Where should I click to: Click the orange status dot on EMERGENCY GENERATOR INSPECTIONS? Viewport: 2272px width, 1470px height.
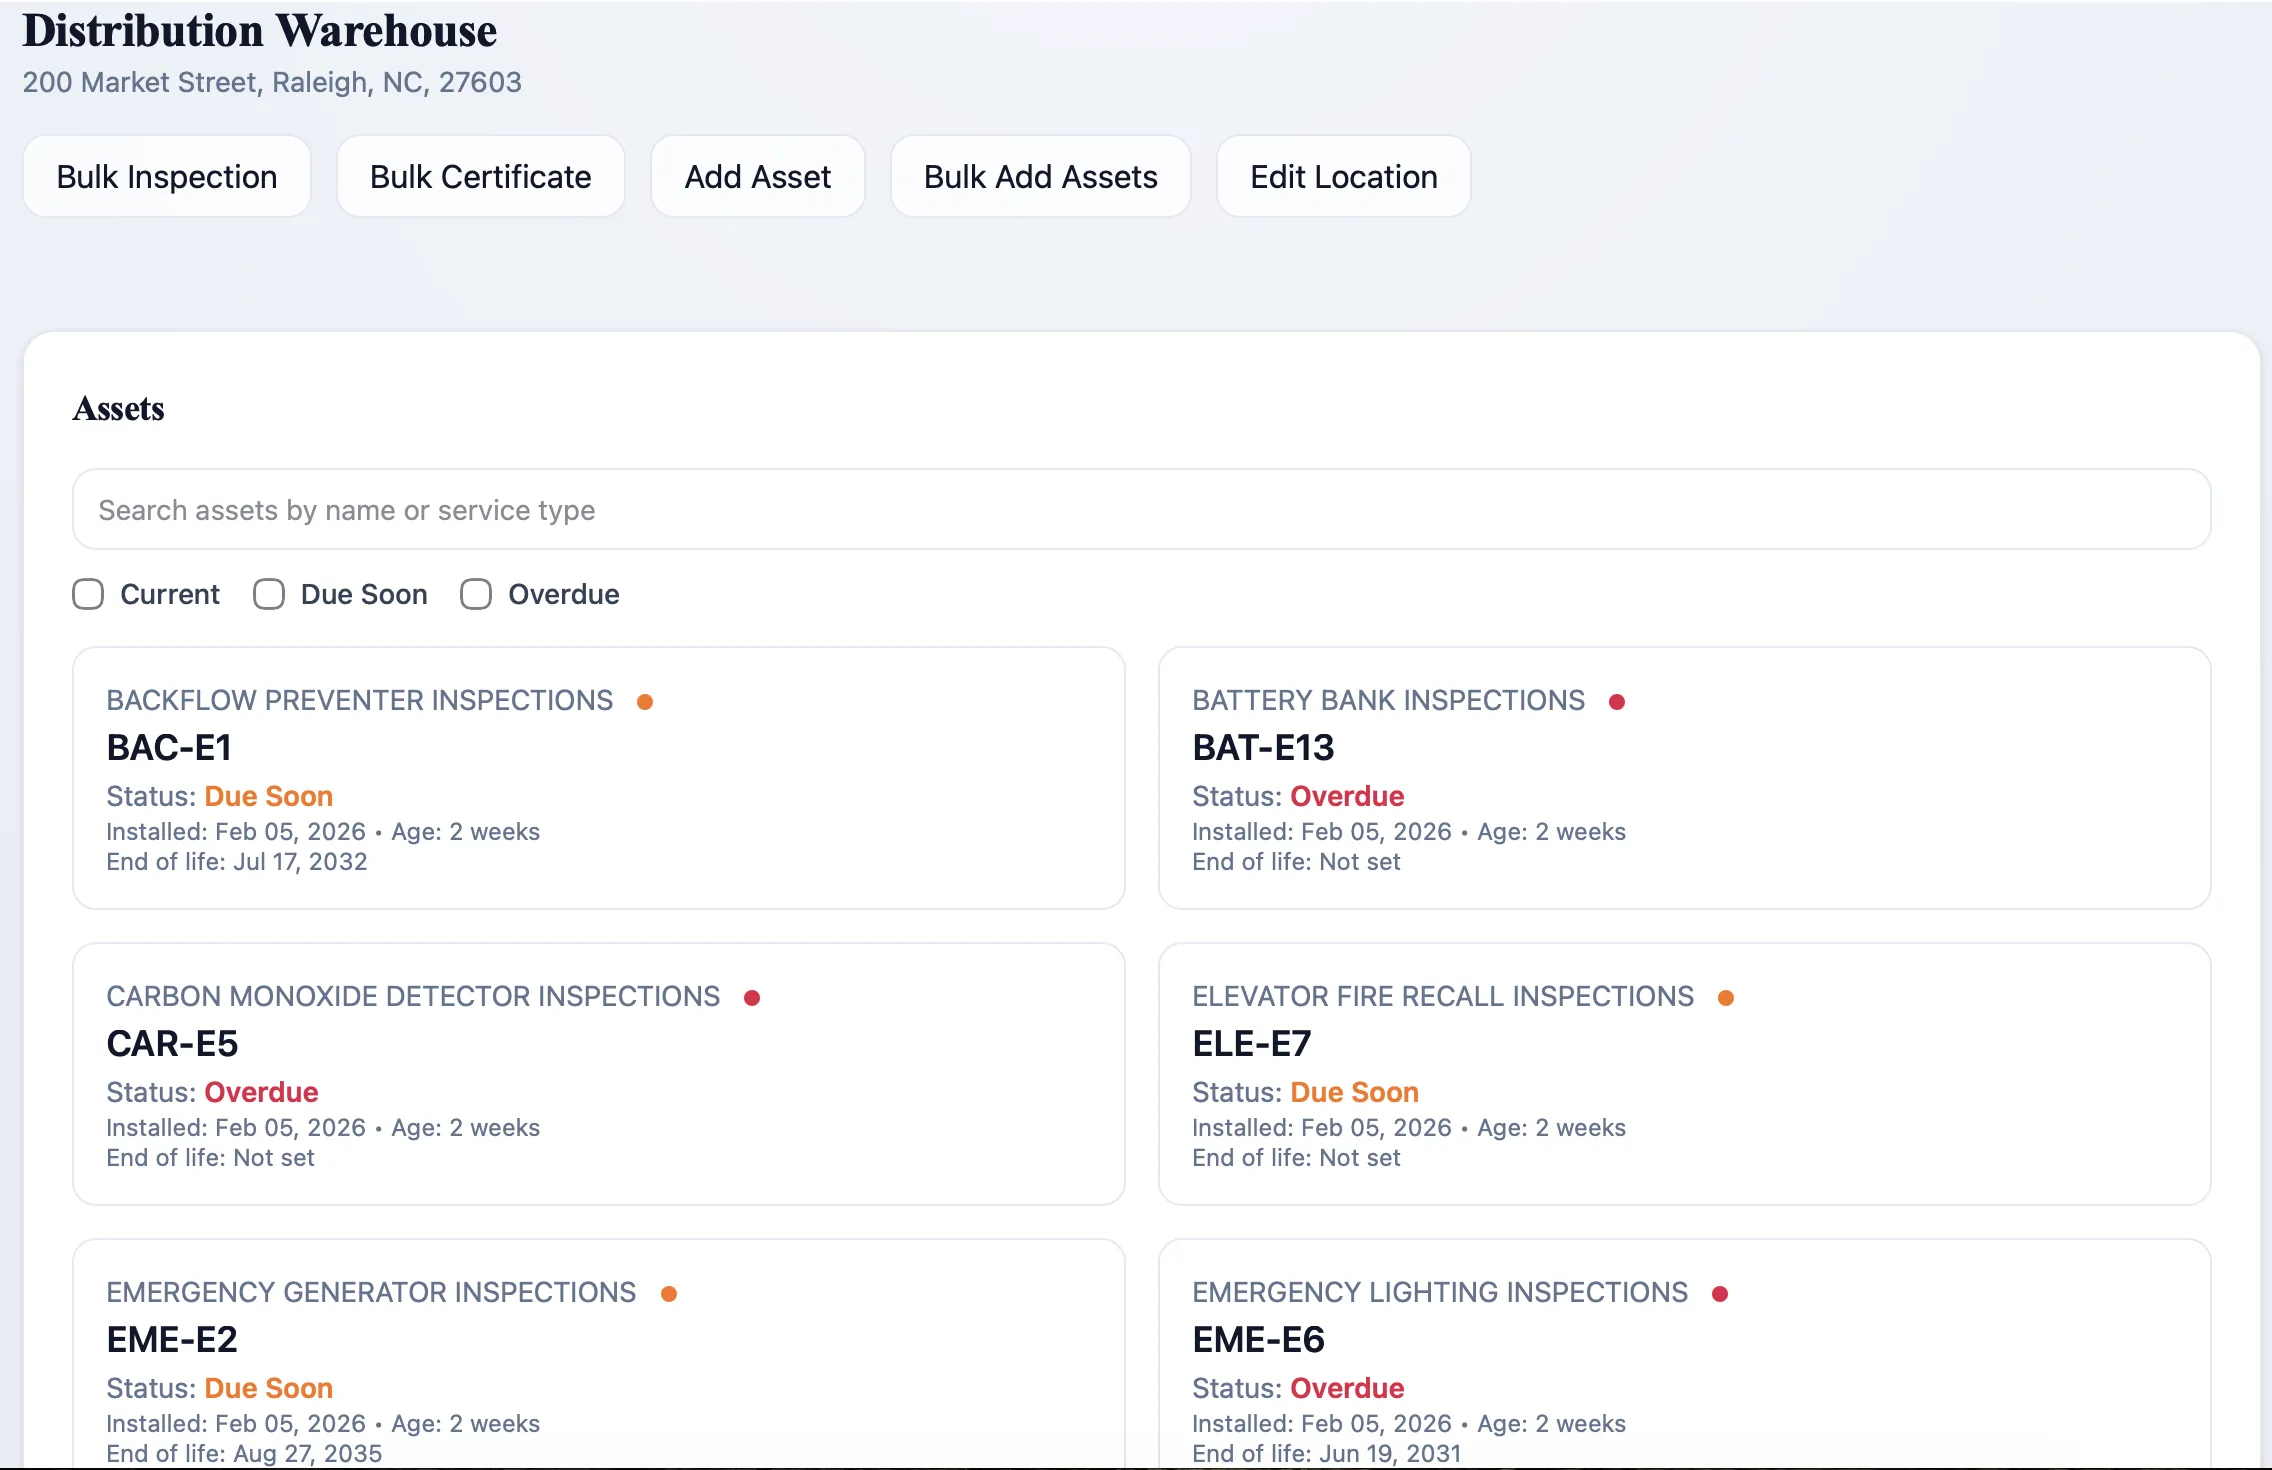(x=669, y=1292)
